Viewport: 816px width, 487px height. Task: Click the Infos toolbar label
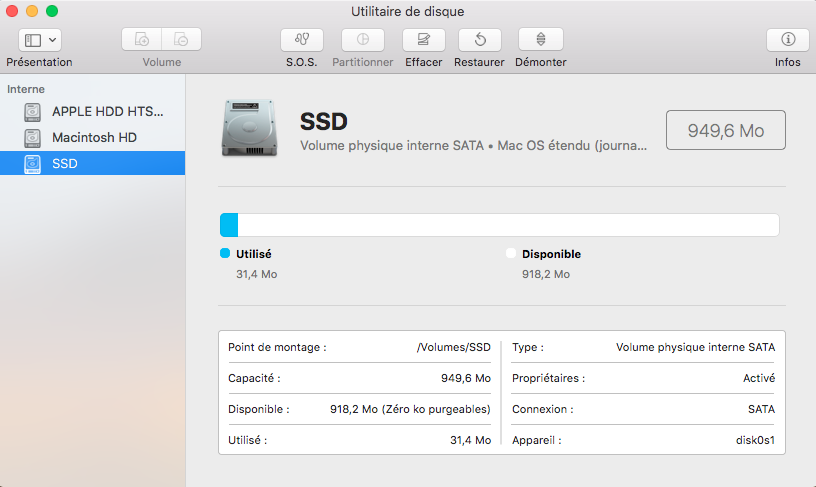click(x=787, y=62)
